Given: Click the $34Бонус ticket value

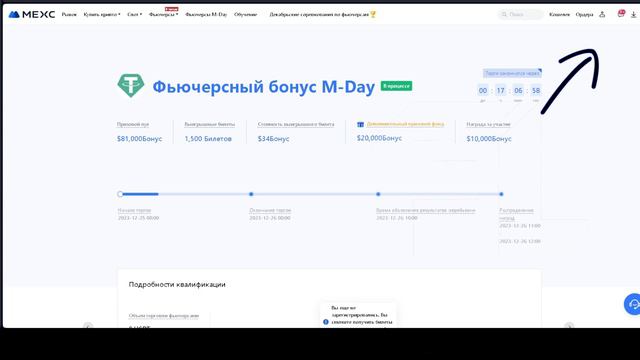Looking at the screenshot, I should pos(273,139).
